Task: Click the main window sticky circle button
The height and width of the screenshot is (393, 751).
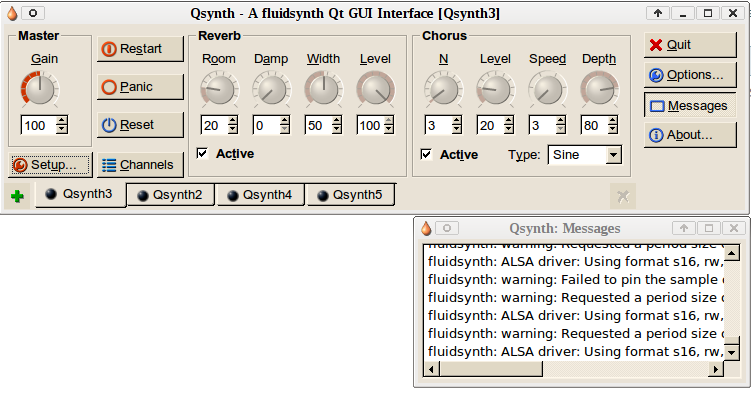Action: [x=33, y=13]
